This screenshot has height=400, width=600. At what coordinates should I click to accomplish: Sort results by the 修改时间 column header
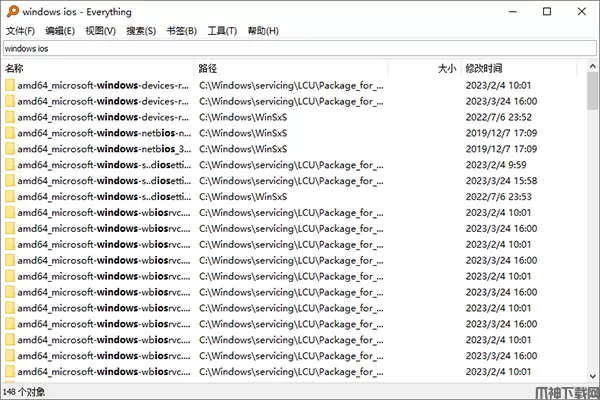(x=518, y=68)
